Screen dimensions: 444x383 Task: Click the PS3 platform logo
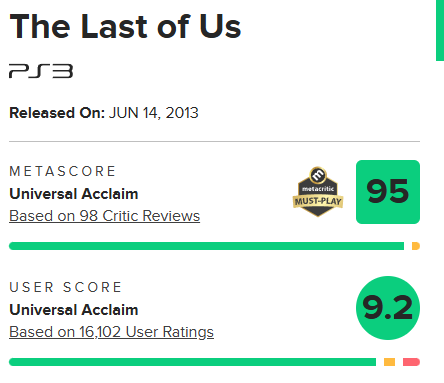(41, 71)
